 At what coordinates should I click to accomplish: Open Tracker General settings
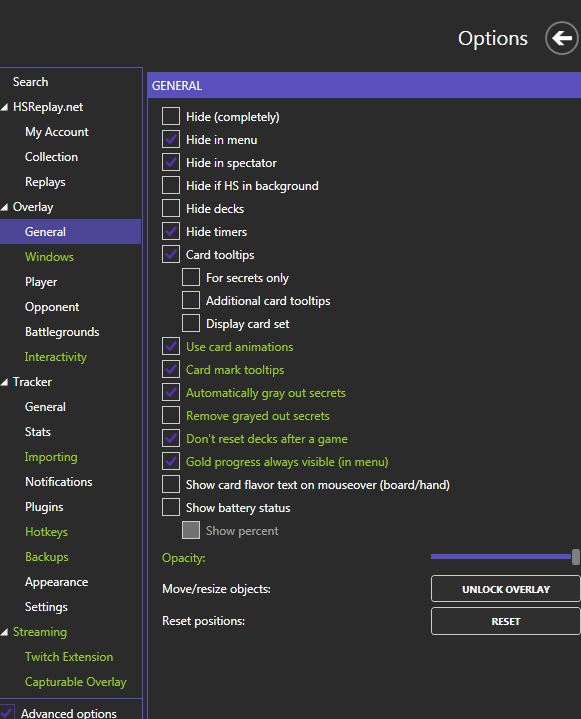click(45, 407)
